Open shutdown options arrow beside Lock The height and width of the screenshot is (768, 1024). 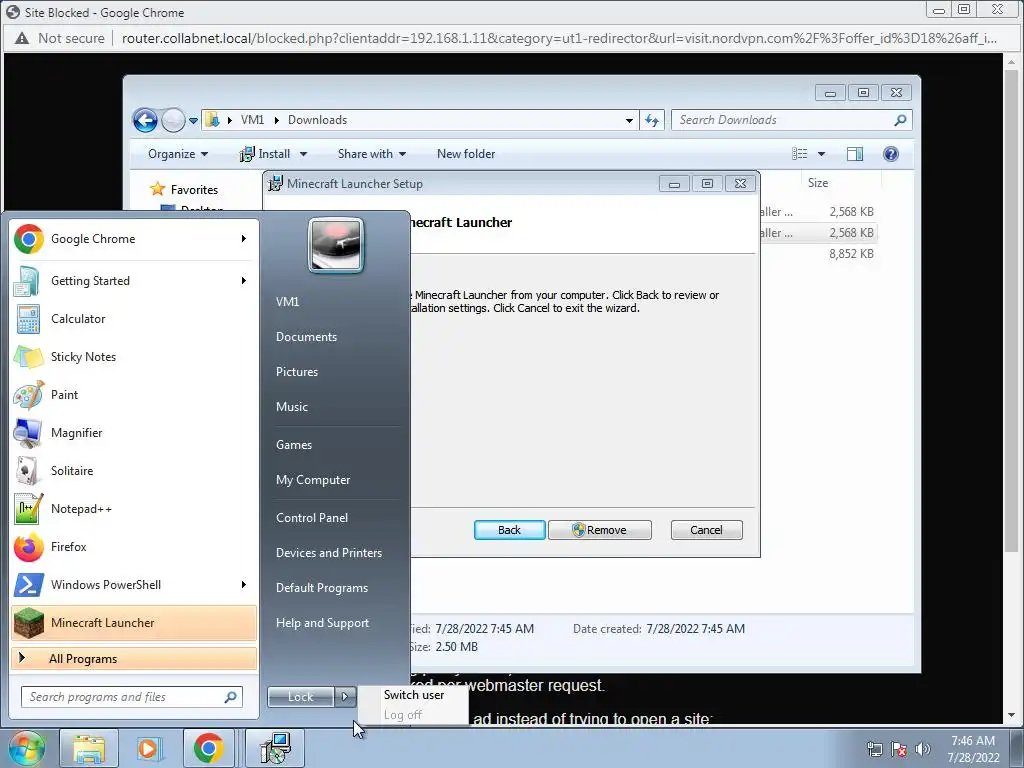(x=345, y=697)
